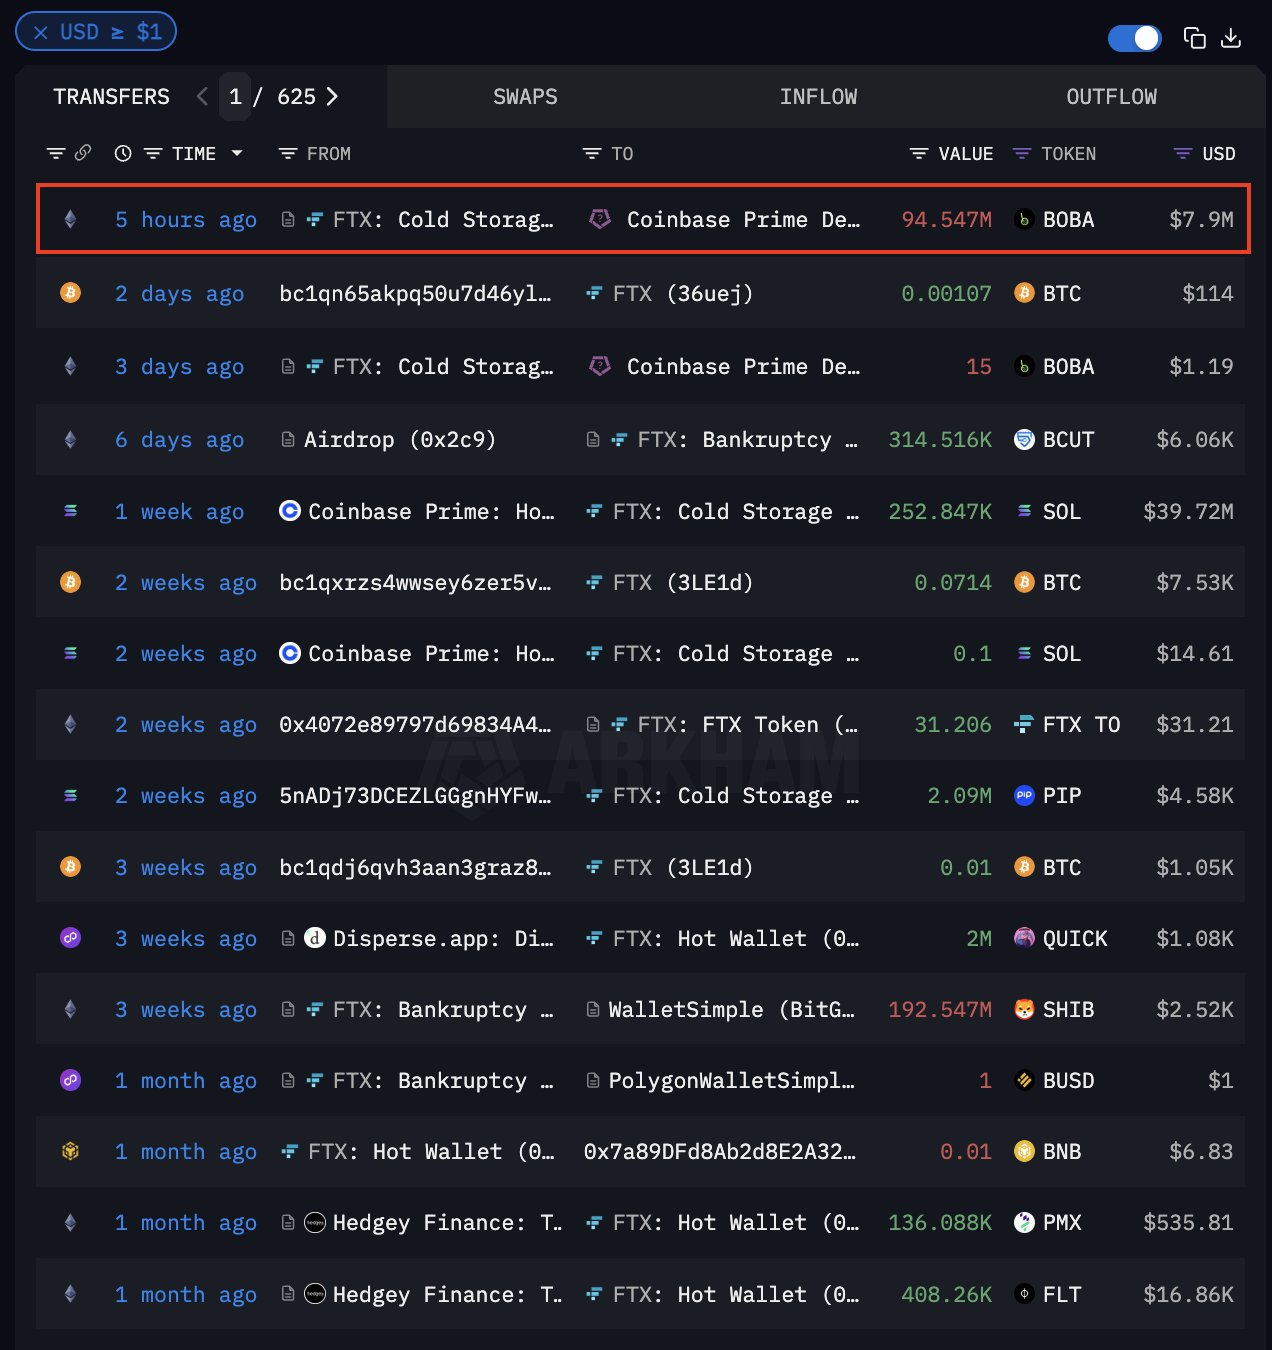Open PolygonWalletSimpl… recipient
Screen dimensions: 1272x1350
731,1080
